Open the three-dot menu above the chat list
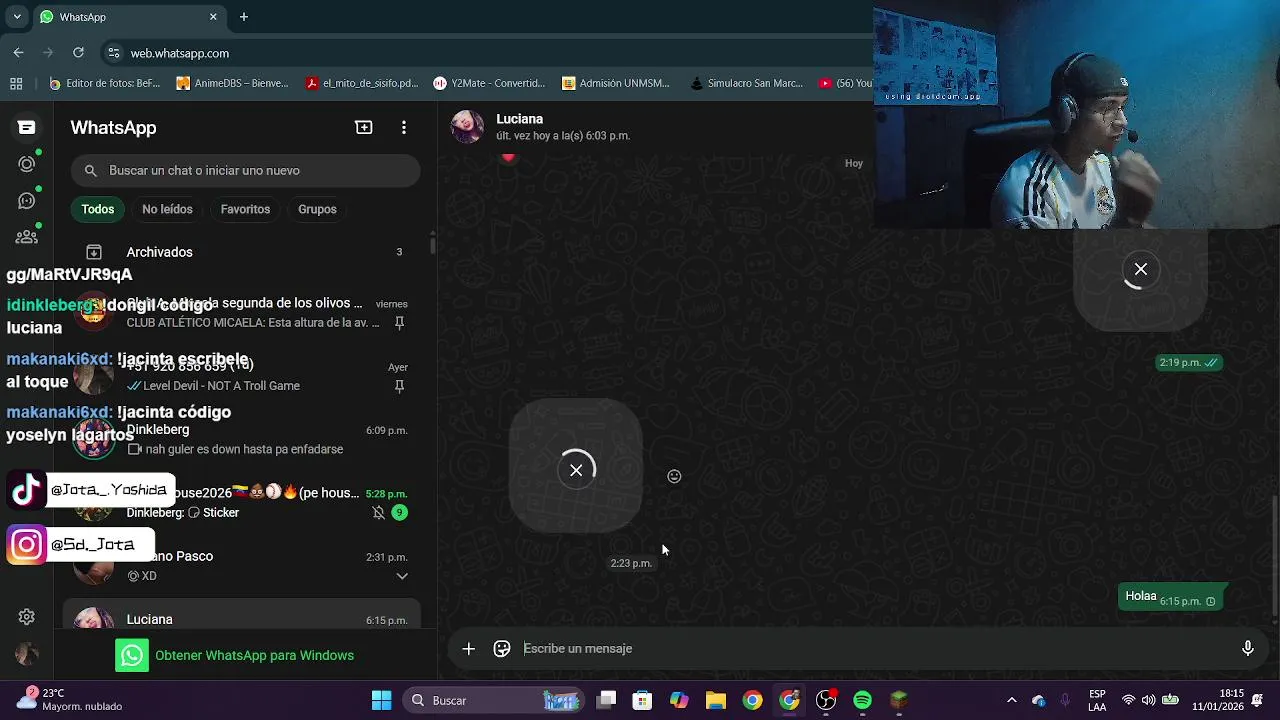Viewport: 1280px width, 720px height. [404, 127]
